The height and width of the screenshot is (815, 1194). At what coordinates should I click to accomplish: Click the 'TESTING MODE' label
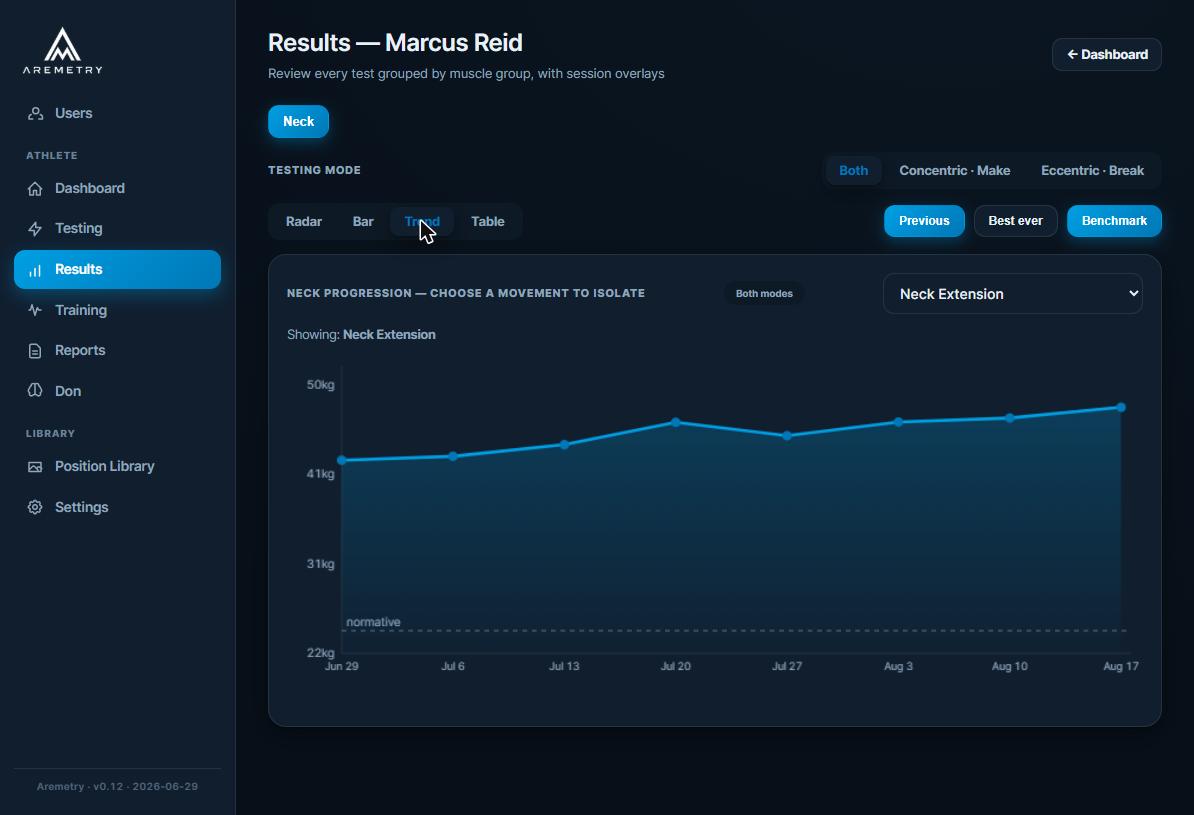pos(314,171)
